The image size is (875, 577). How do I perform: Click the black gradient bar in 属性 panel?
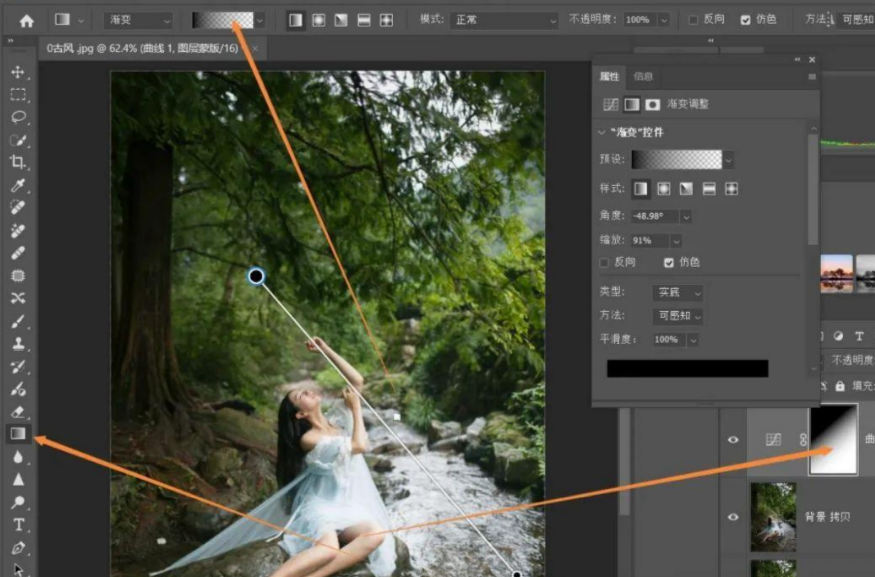click(x=688, y=368)
